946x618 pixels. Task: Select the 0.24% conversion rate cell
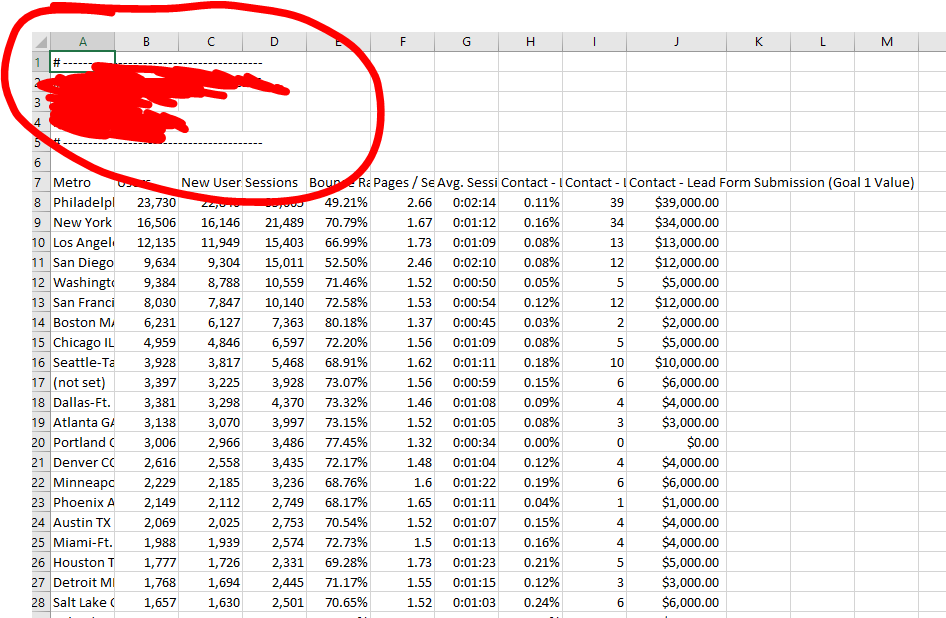(x=530, y=602)
